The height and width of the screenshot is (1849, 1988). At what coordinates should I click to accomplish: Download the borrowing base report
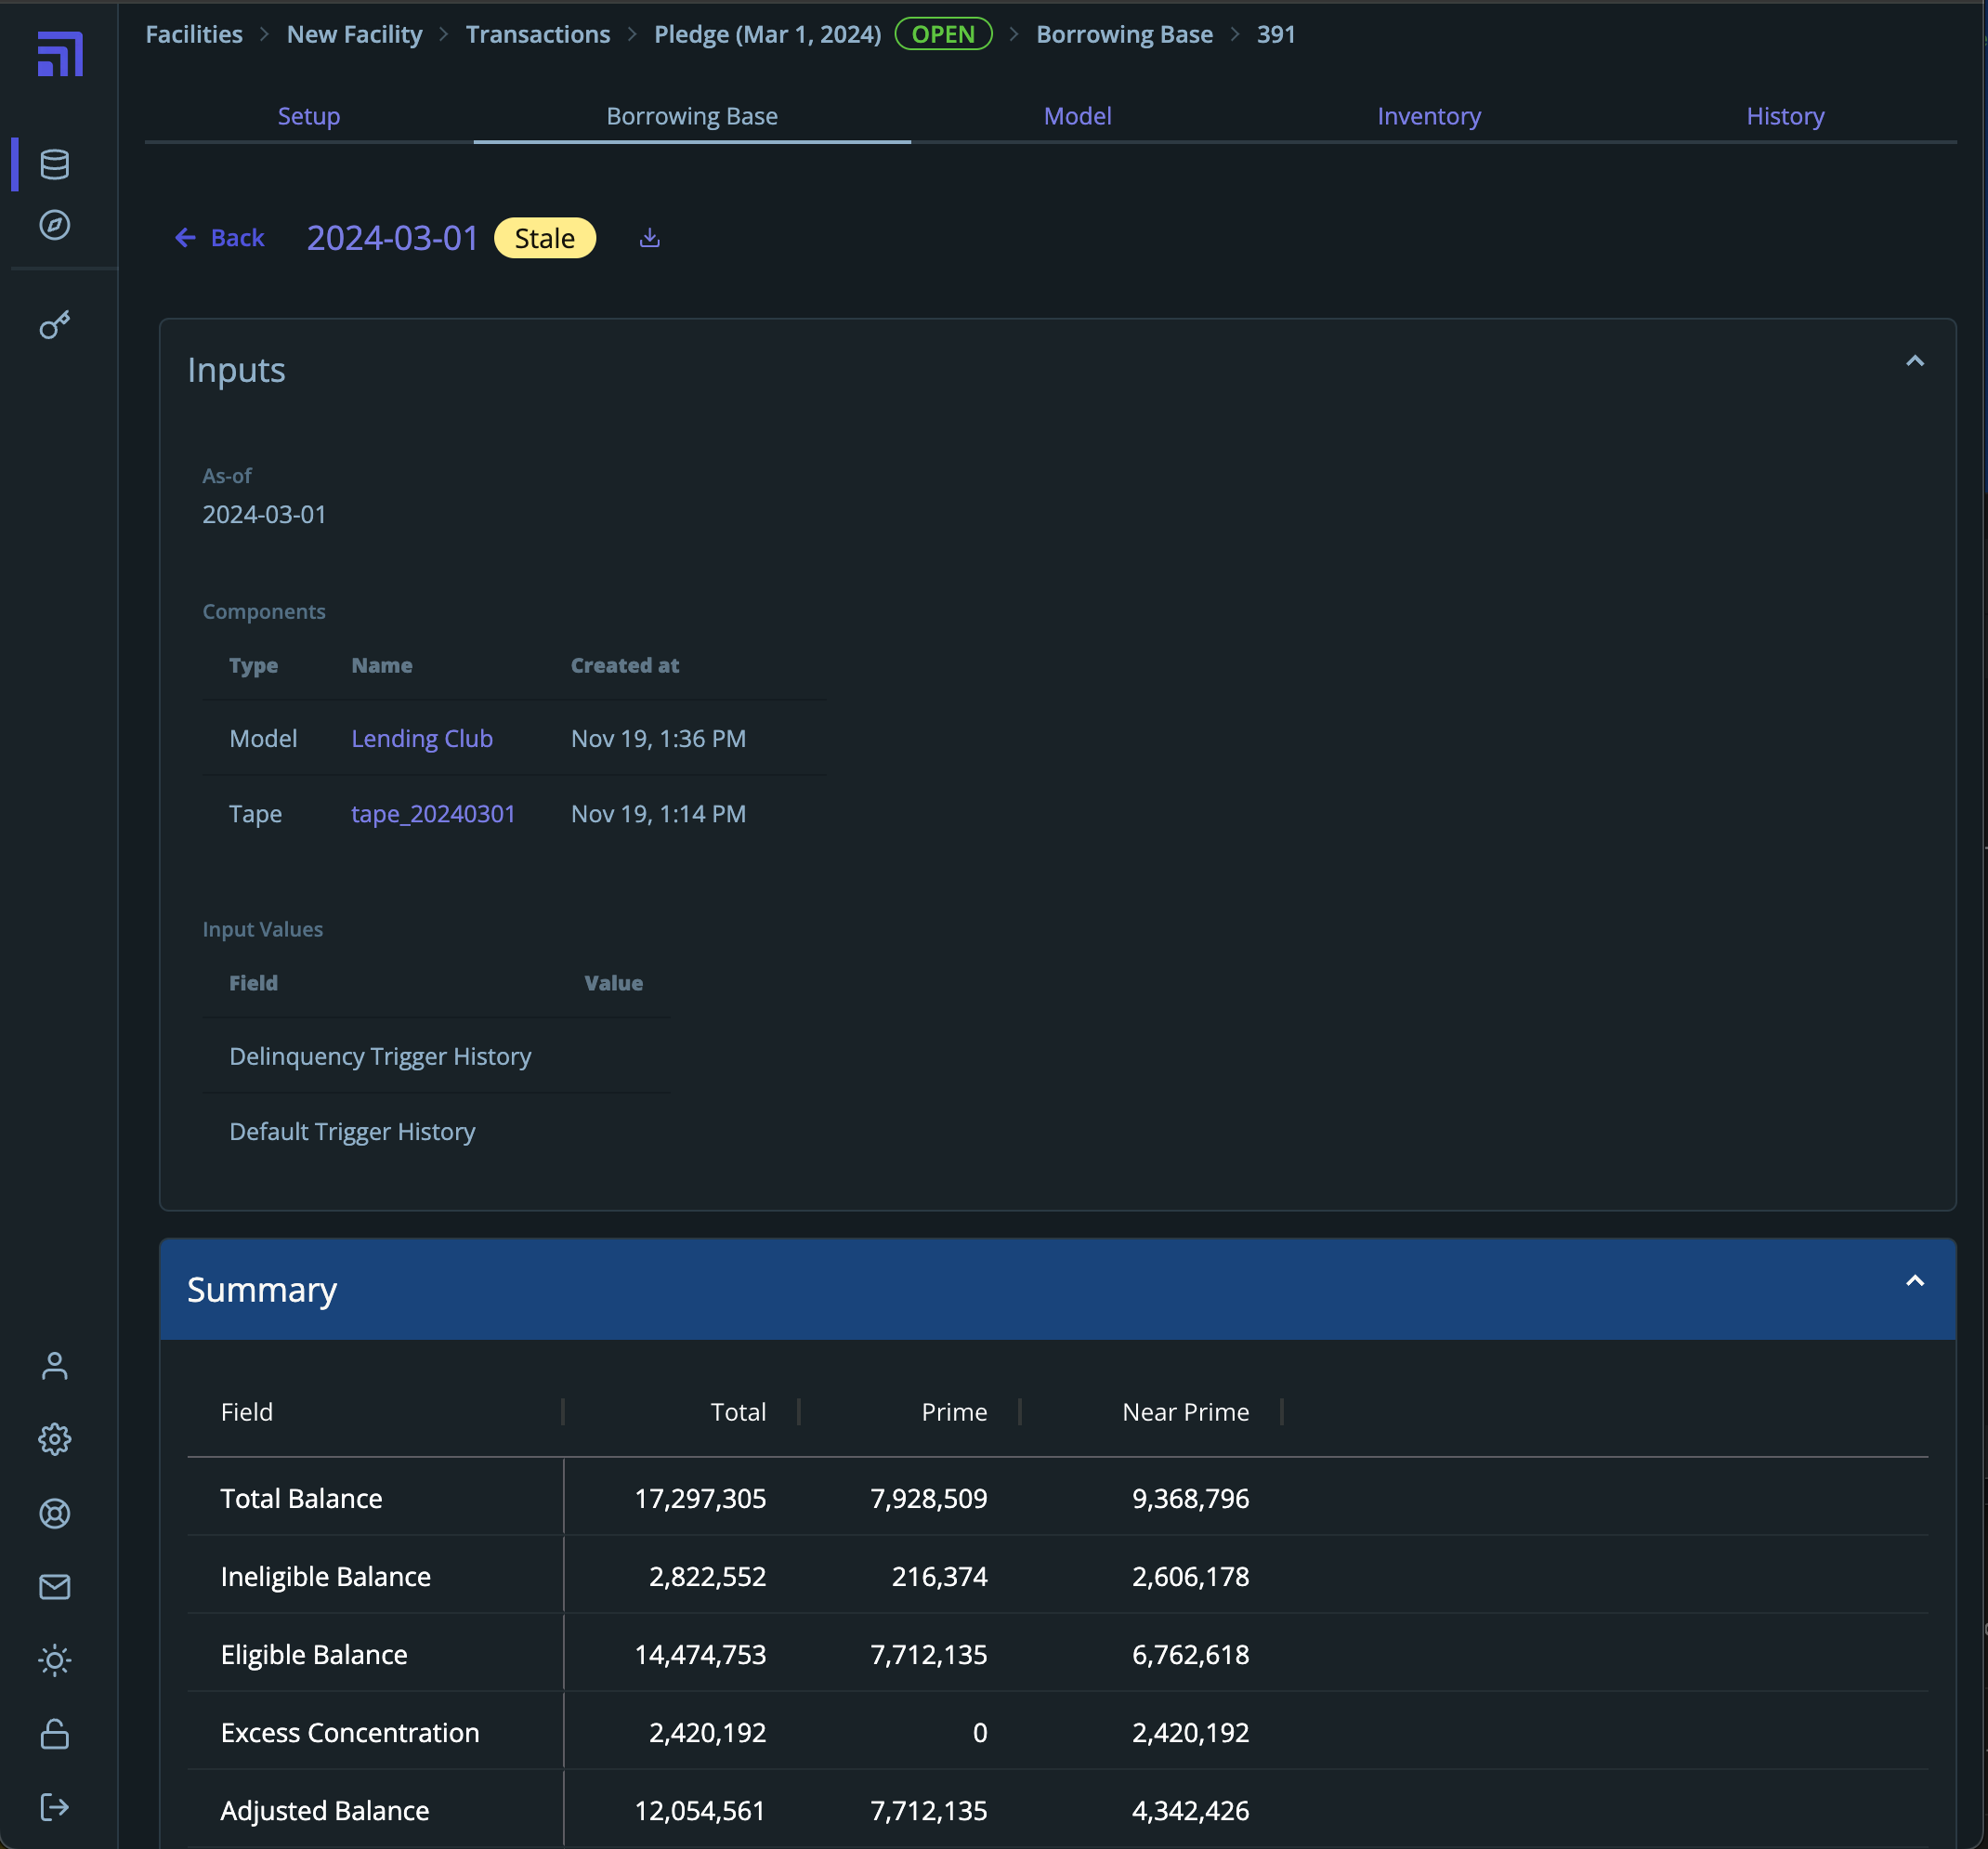(x=649, y=238)
